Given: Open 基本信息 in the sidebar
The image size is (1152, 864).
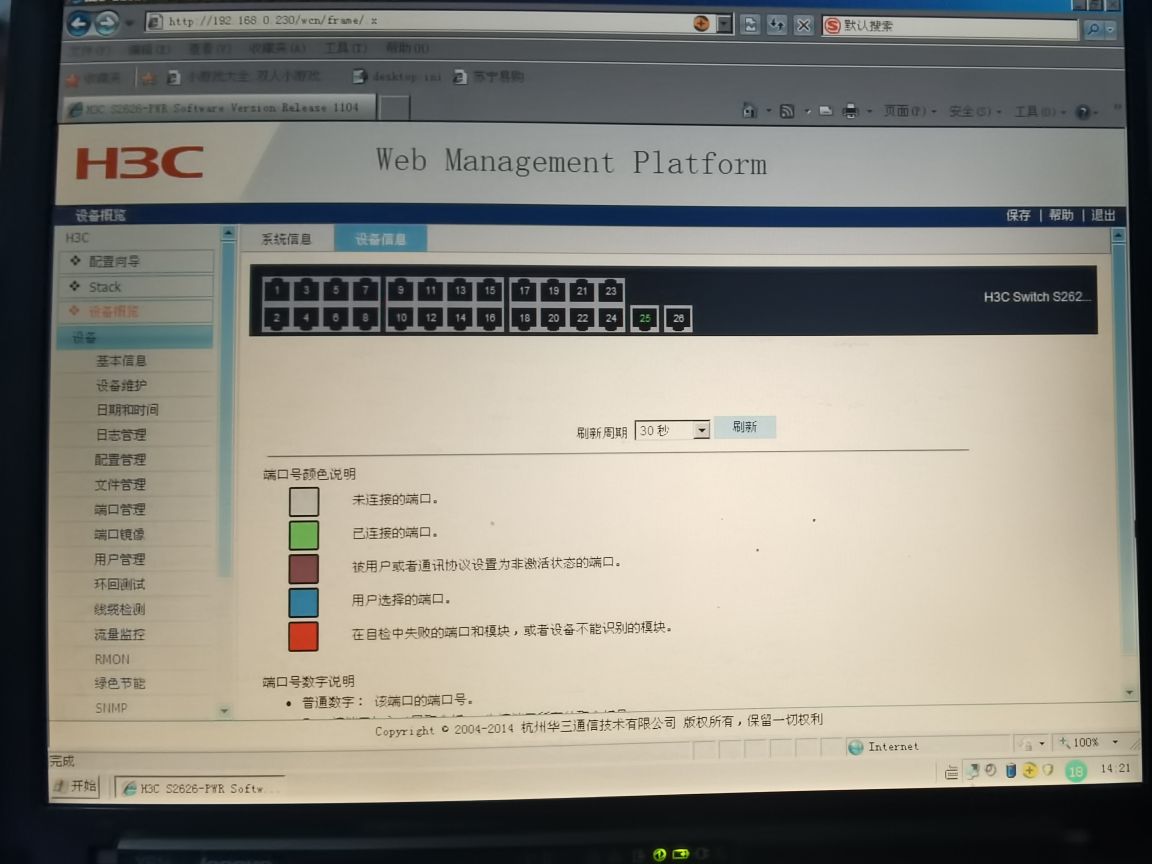Looking at the screenshot, I should pos(121,361).
